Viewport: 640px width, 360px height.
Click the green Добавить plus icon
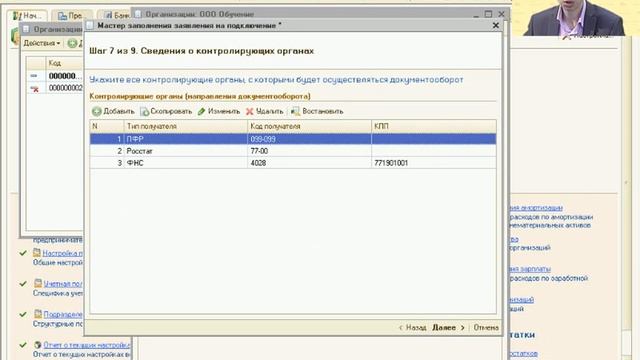point(97,111)
